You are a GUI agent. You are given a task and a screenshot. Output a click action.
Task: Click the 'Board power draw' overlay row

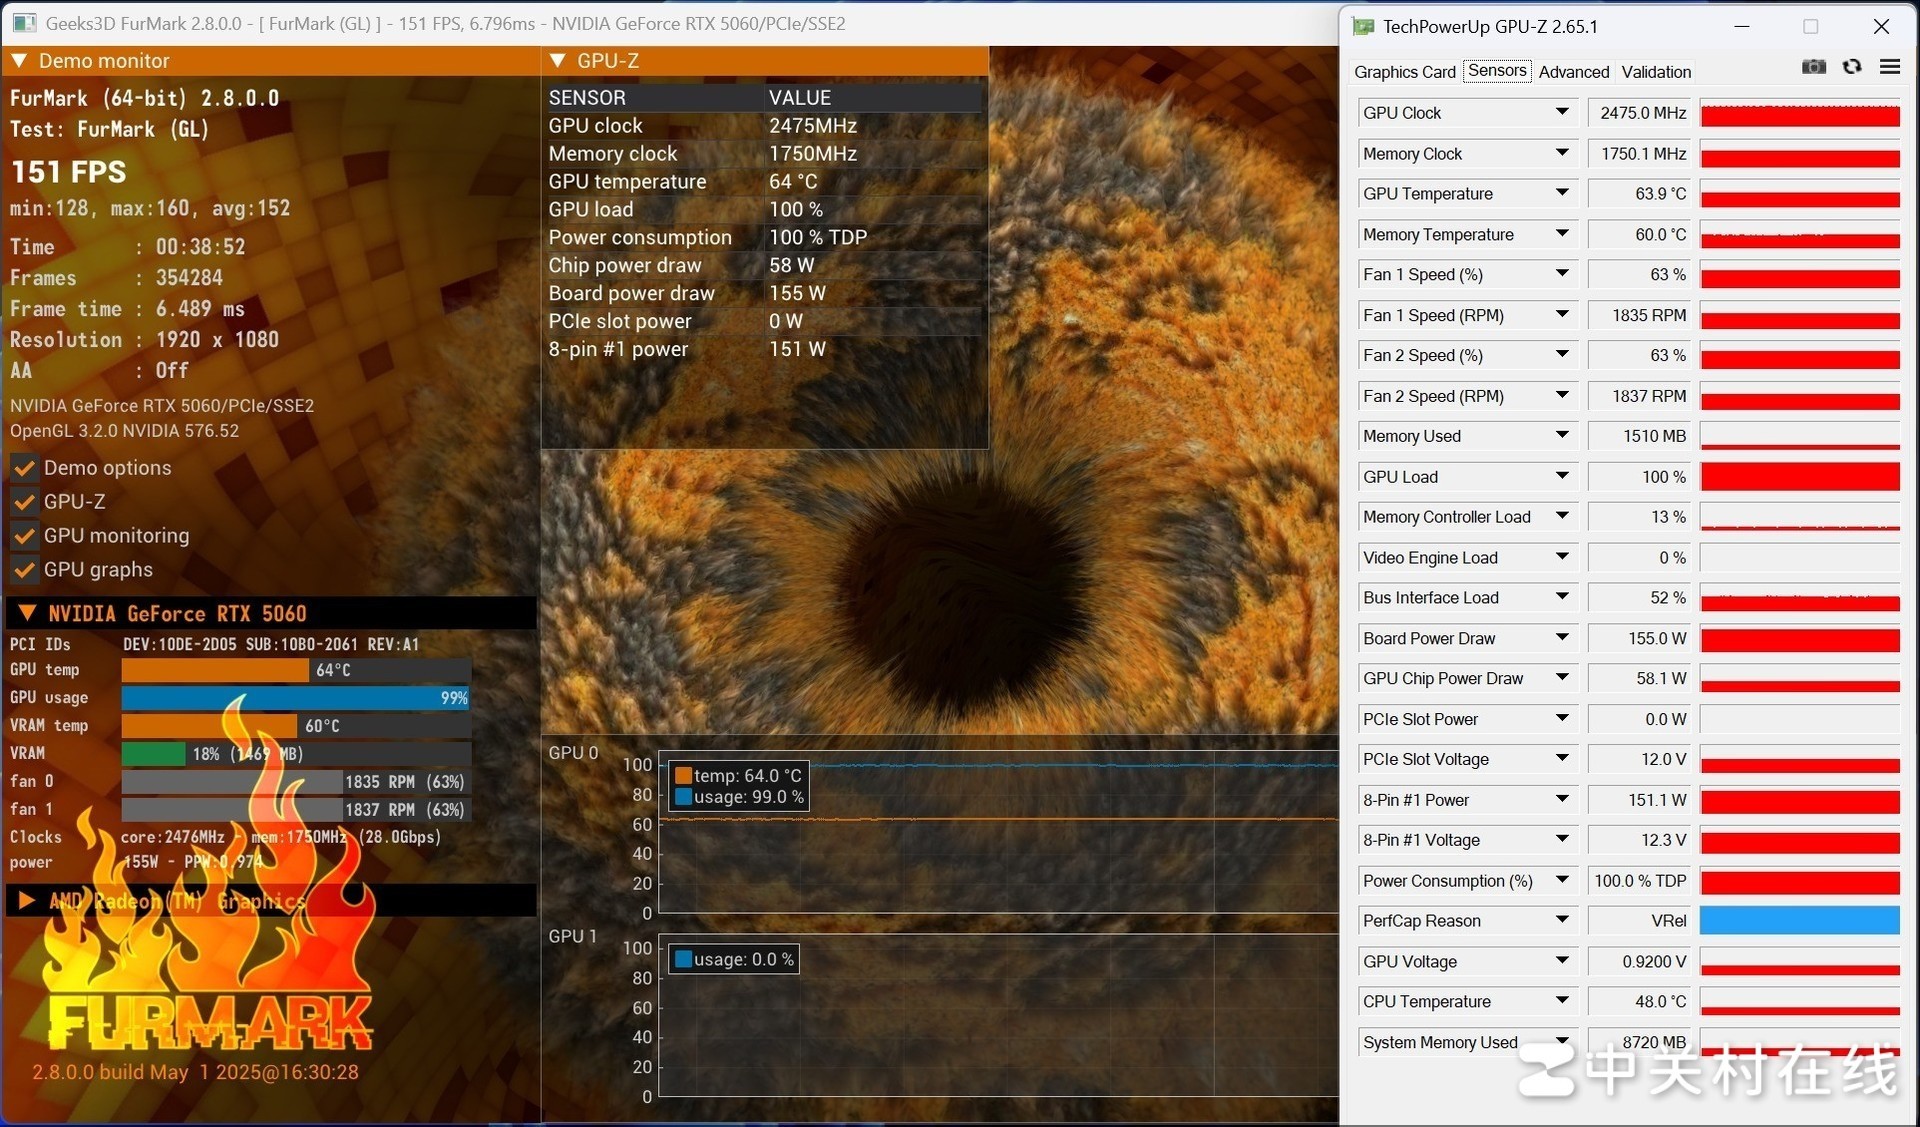point(765,293)
